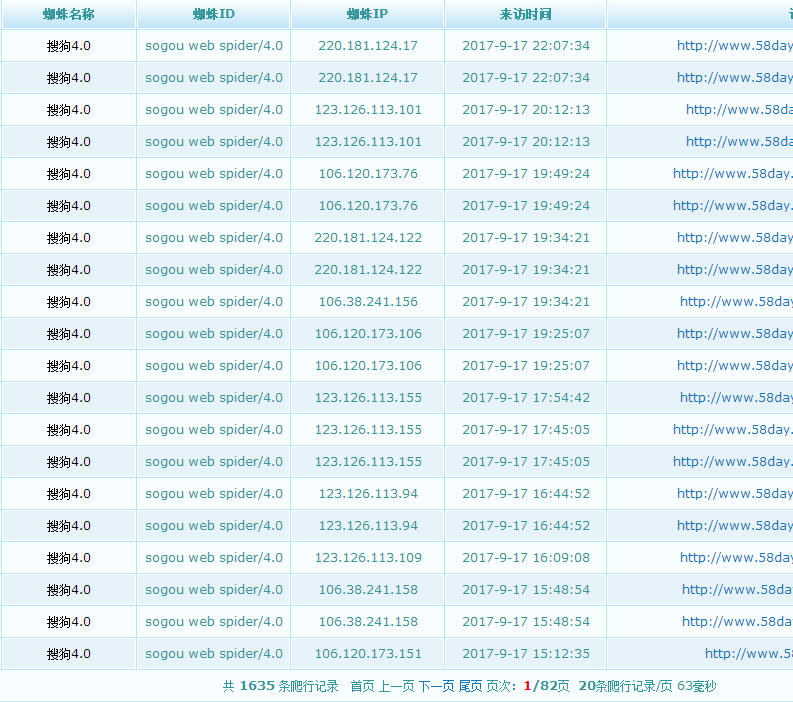Click the sogou web spider/4.0 ID in the 16:09:08 row
The height and width of the screenshot is (702, 793).
click(214, 558)
